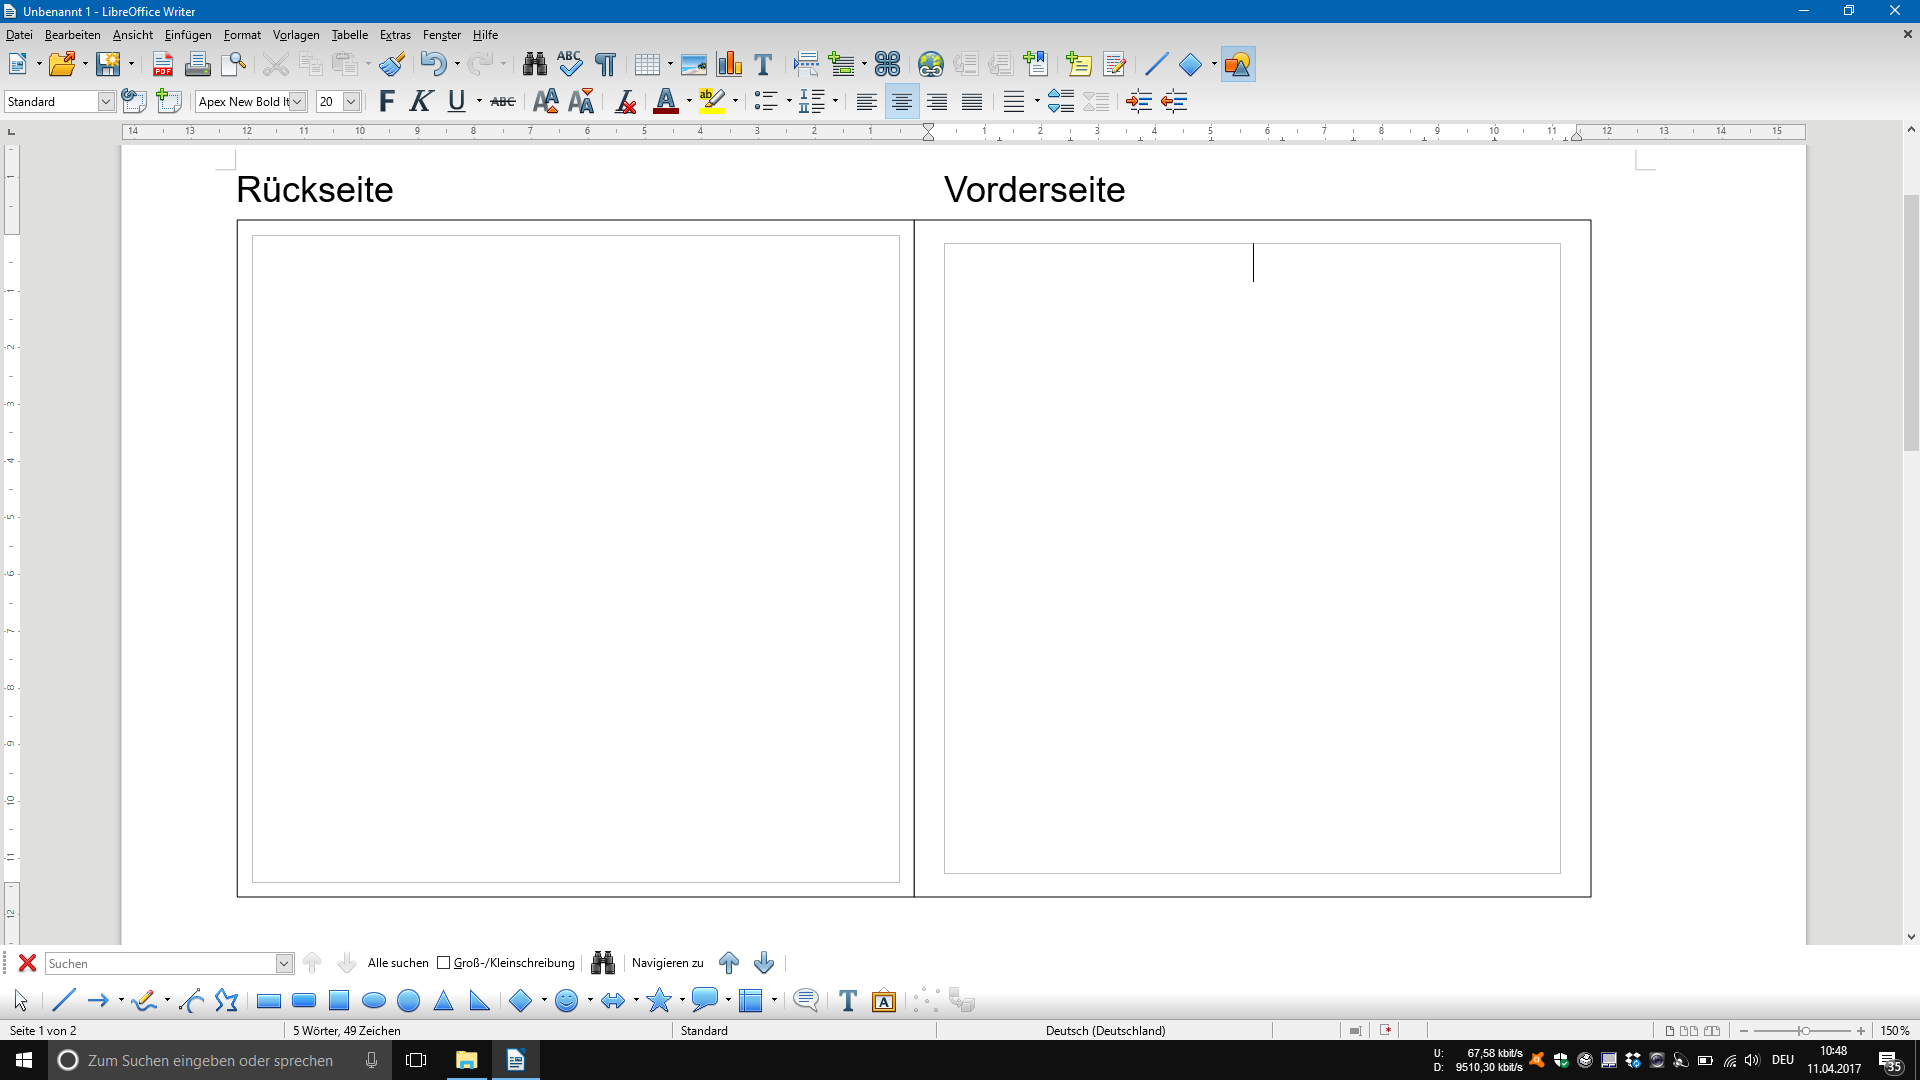Expand the font color dropdown arrow

(x=689, y=101)
